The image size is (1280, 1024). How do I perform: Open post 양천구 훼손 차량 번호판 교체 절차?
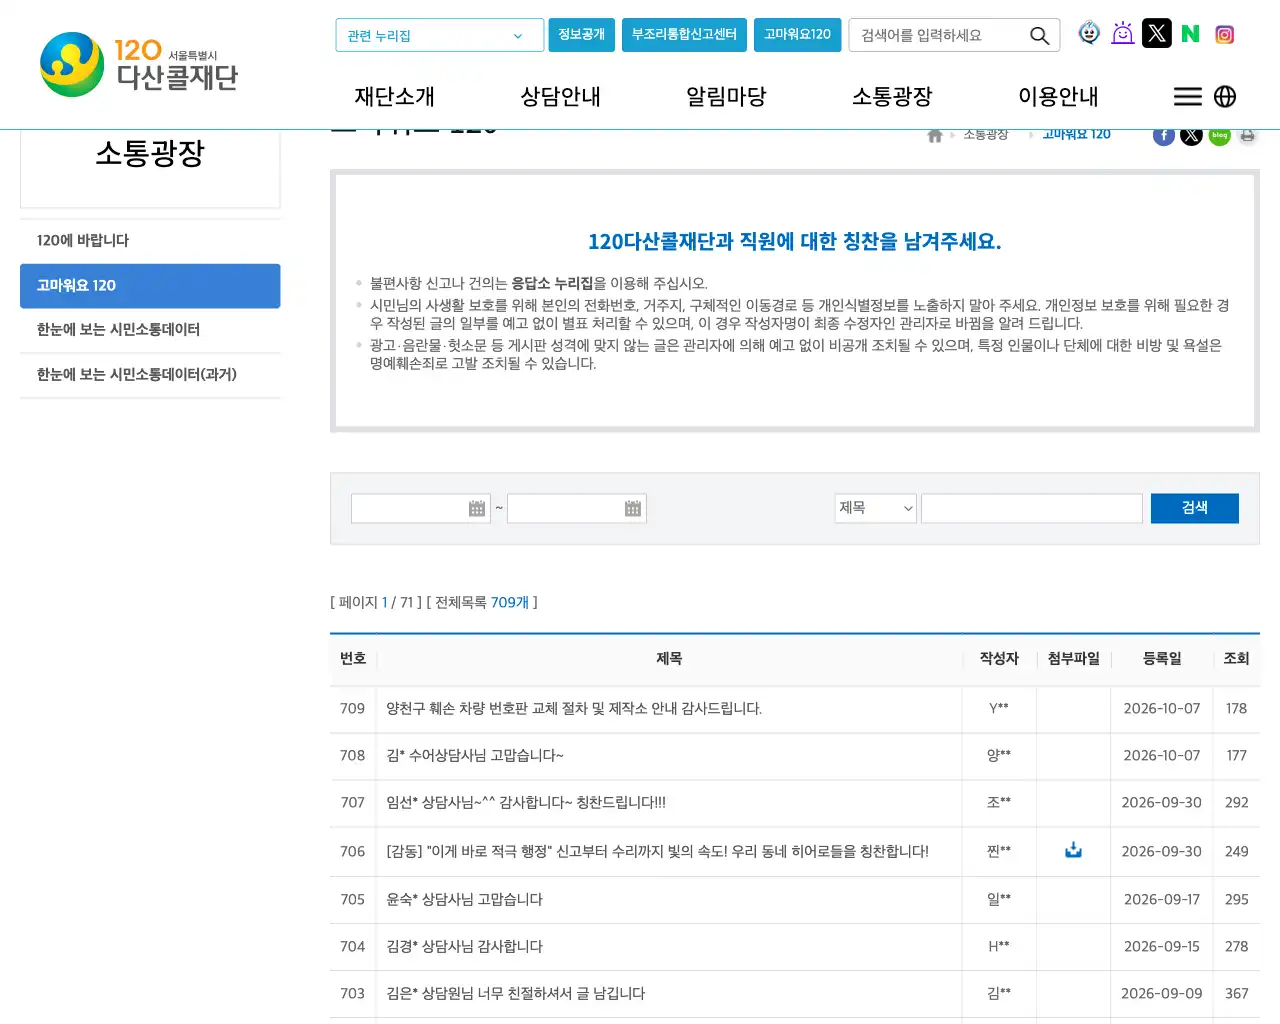pyautogui.click(x=574, y=708)
